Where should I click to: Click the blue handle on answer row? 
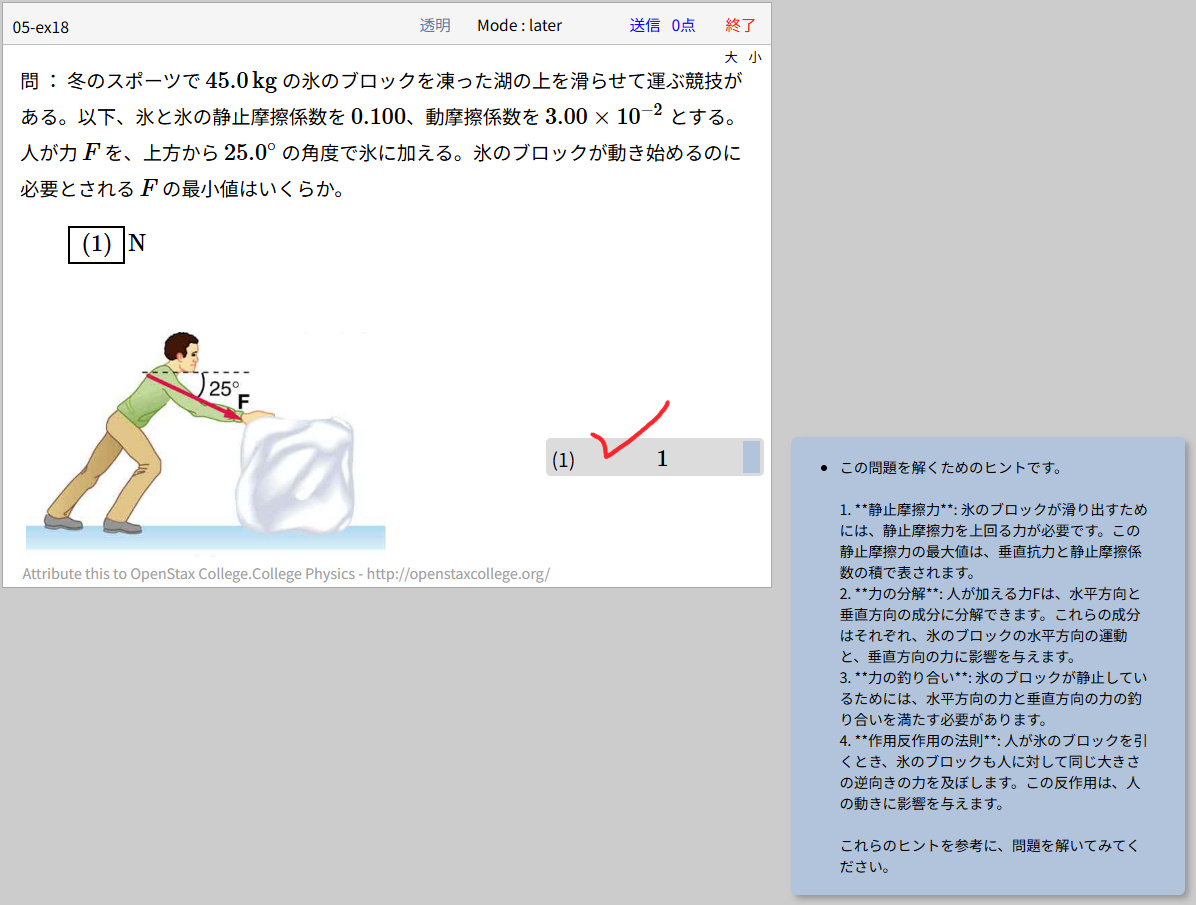click(x=751, y=457)
